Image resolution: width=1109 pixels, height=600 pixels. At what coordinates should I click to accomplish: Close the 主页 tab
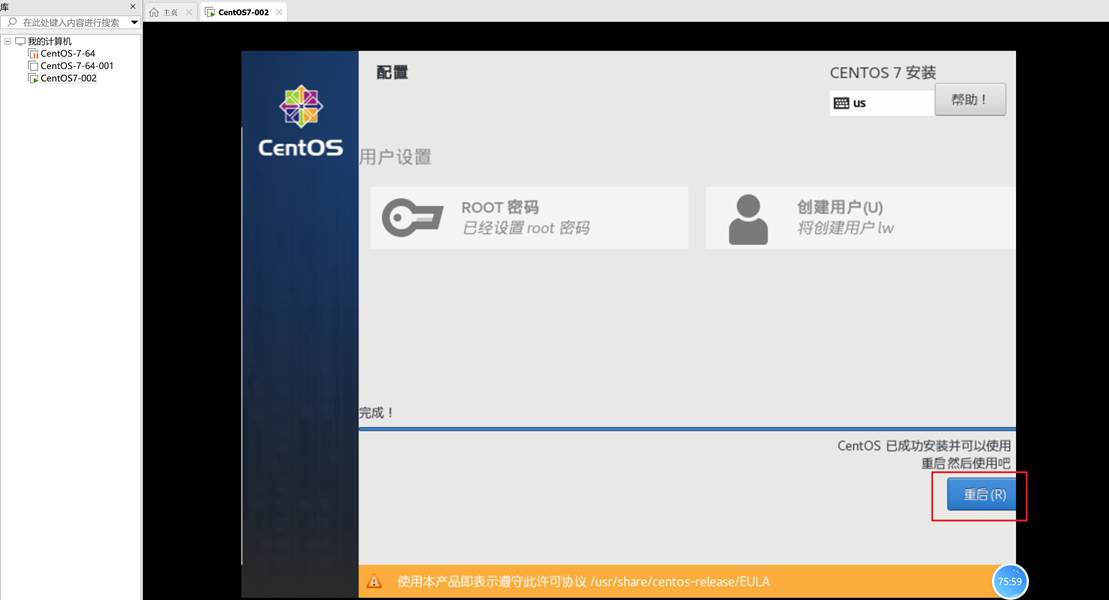pyautogui.click(x=189, y=12)
